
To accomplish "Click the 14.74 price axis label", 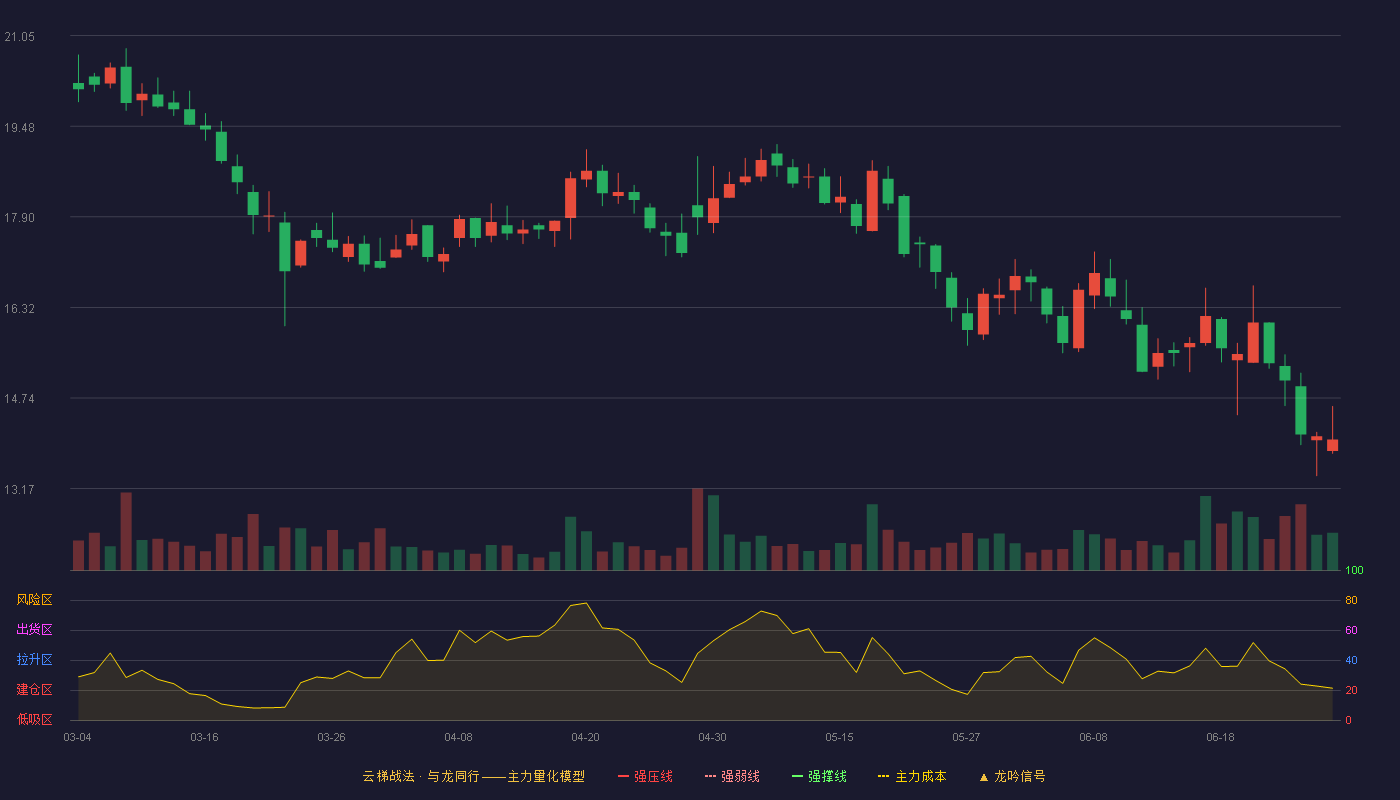I will point(19,399).
